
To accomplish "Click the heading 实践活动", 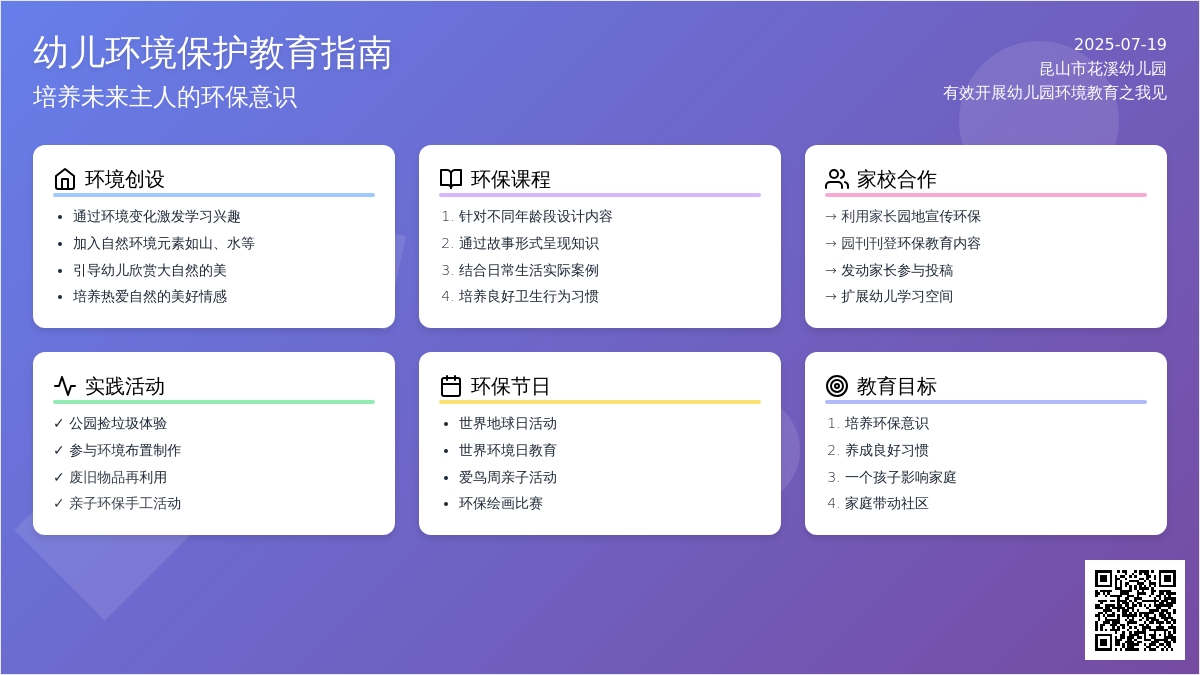I will pos(125,386).
